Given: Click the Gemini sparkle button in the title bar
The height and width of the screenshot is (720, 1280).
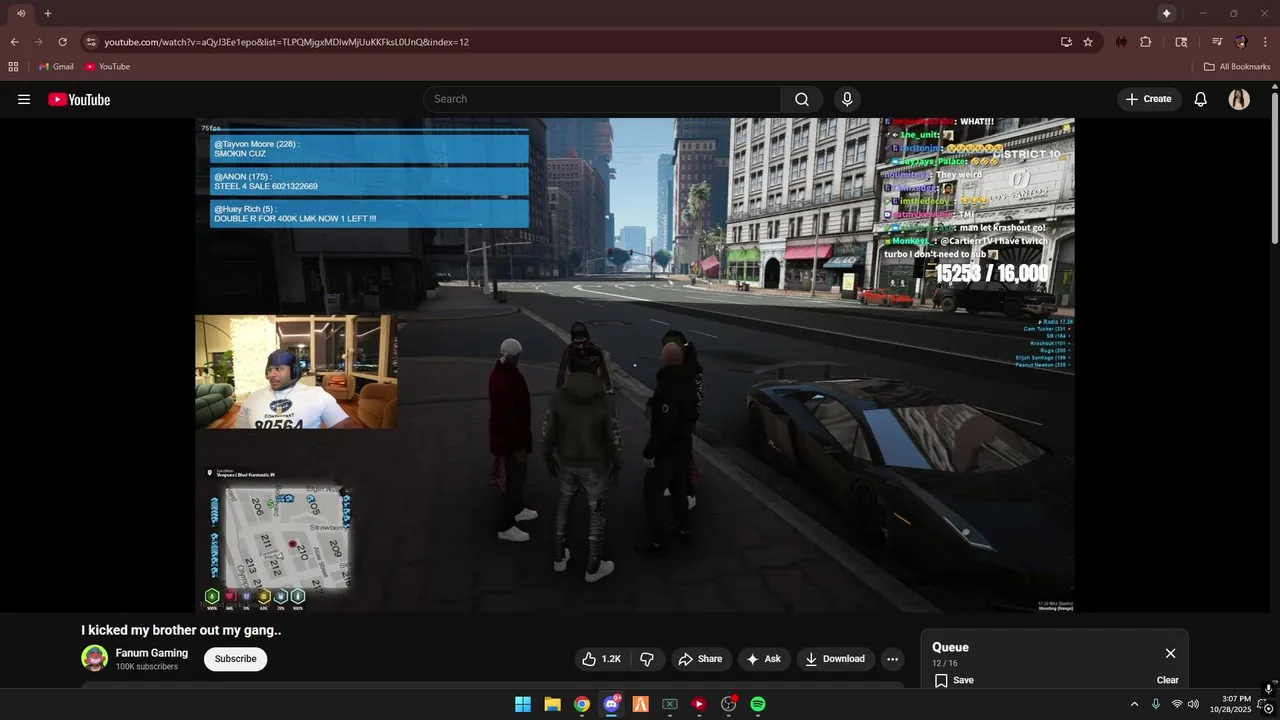Looking at the screenshot, I should point(1166,13).
